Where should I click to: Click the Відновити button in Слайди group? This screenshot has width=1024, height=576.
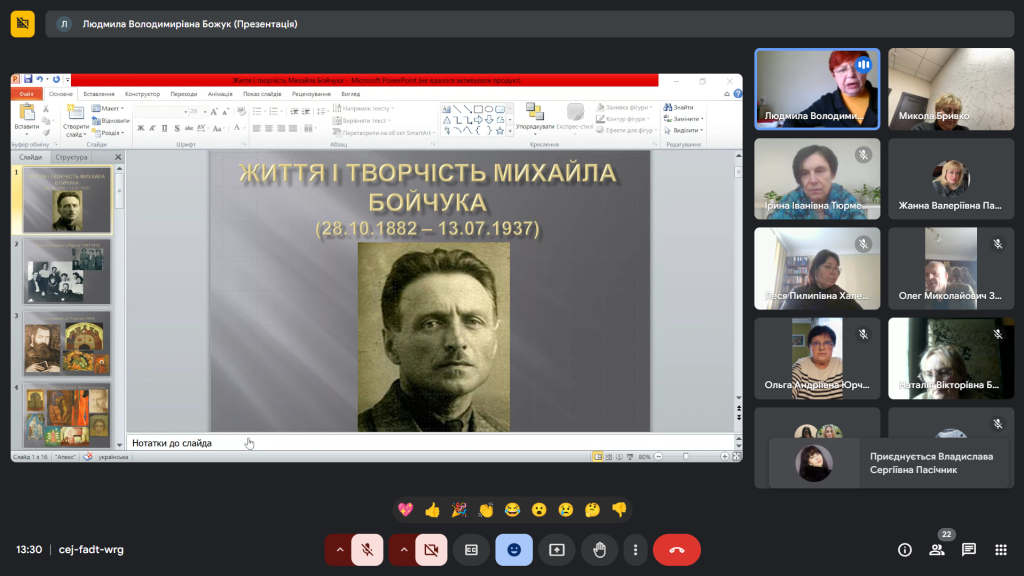tap(112, 120)
